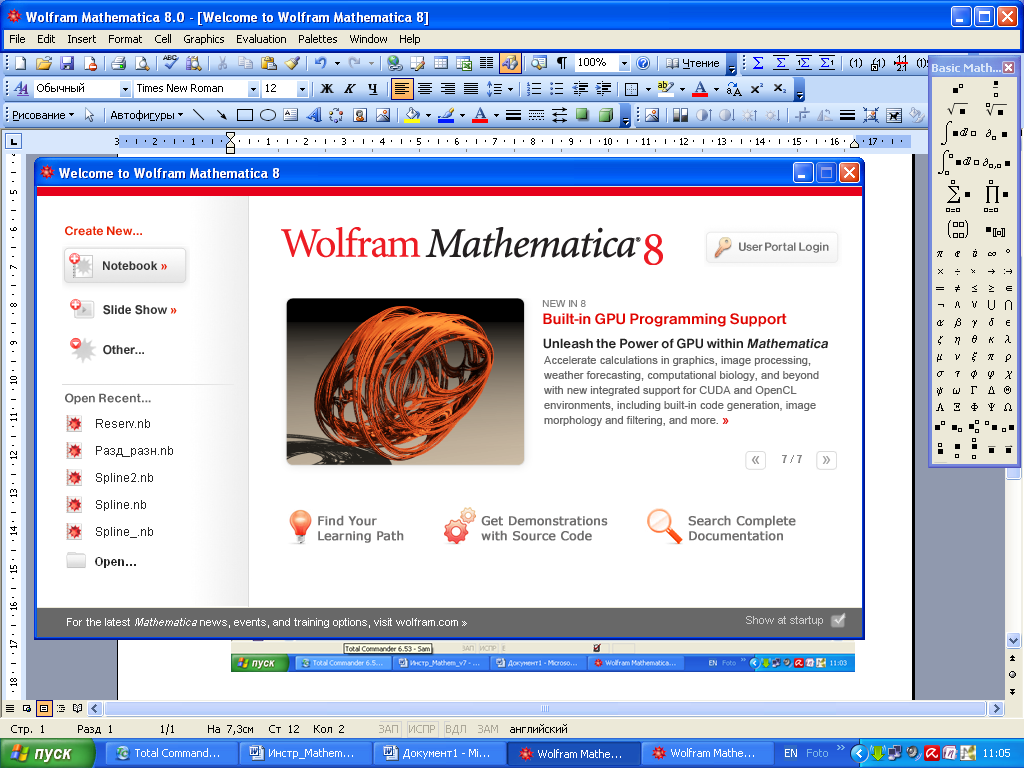The image size is (1024, 768).
Task: Toggle superscript x² formatting
Action: [x=756, y=89]
